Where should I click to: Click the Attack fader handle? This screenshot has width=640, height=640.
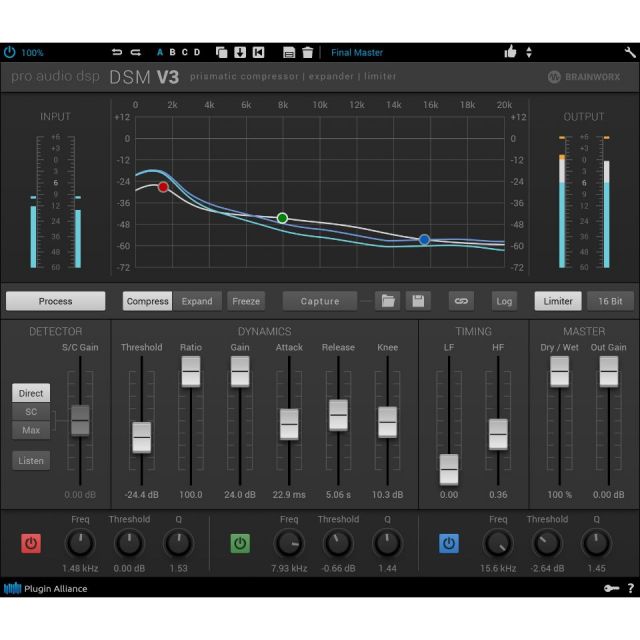coord(289,424)
